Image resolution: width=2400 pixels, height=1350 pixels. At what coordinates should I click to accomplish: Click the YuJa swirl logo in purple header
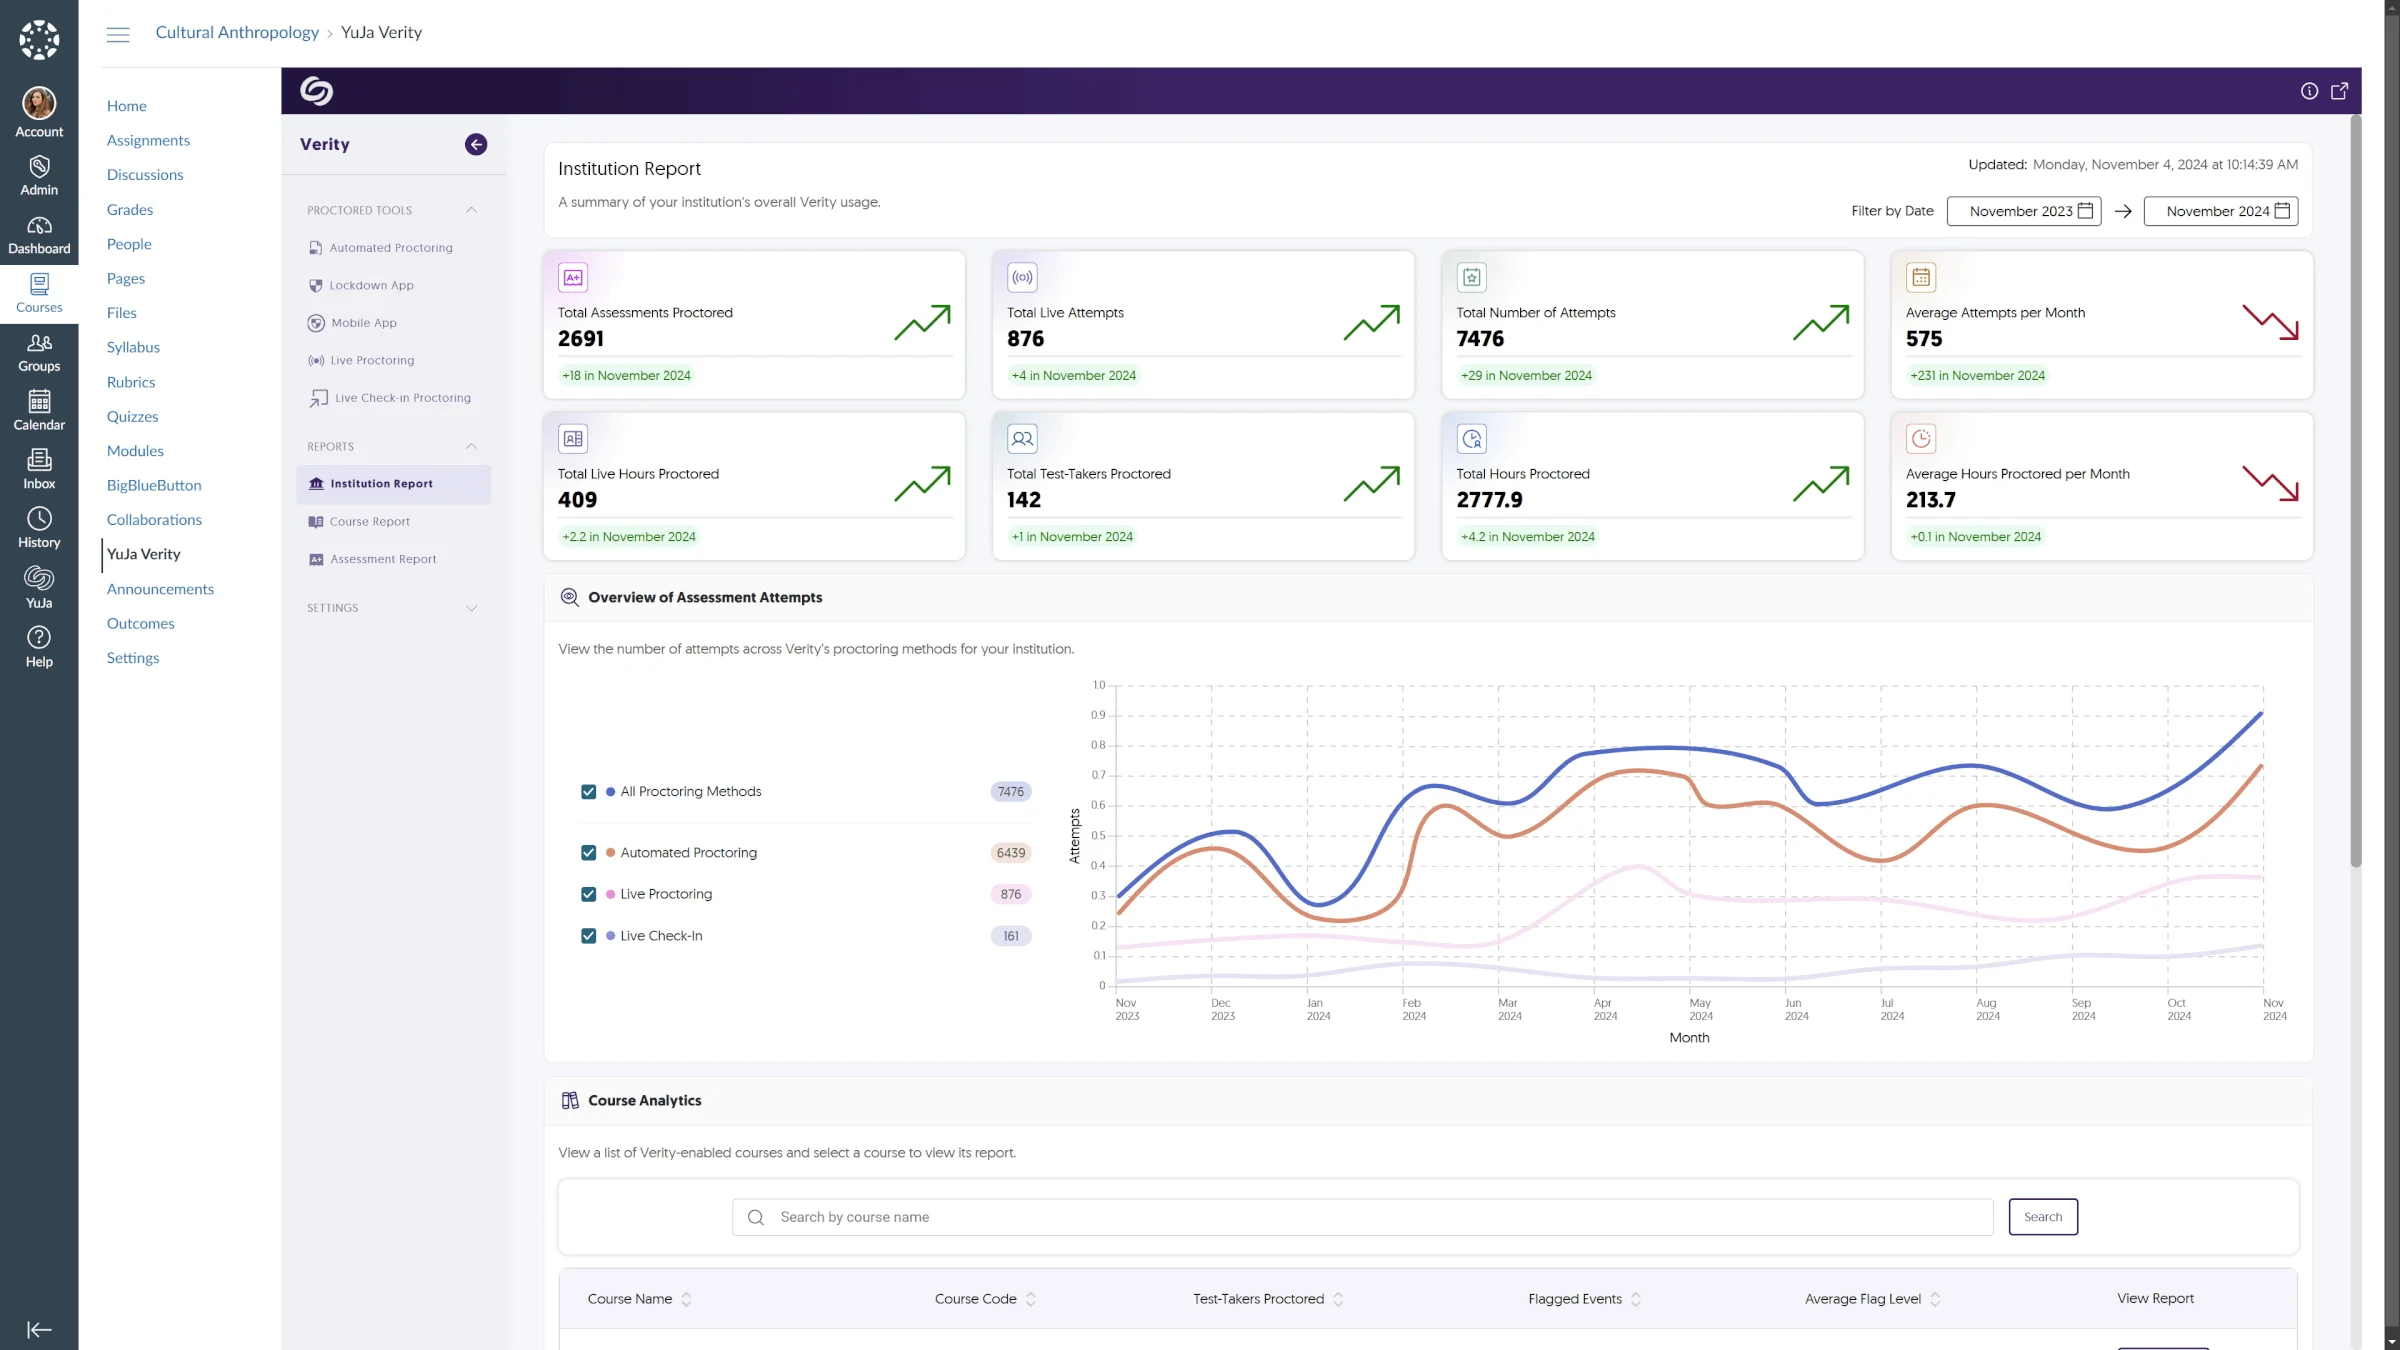316,91
